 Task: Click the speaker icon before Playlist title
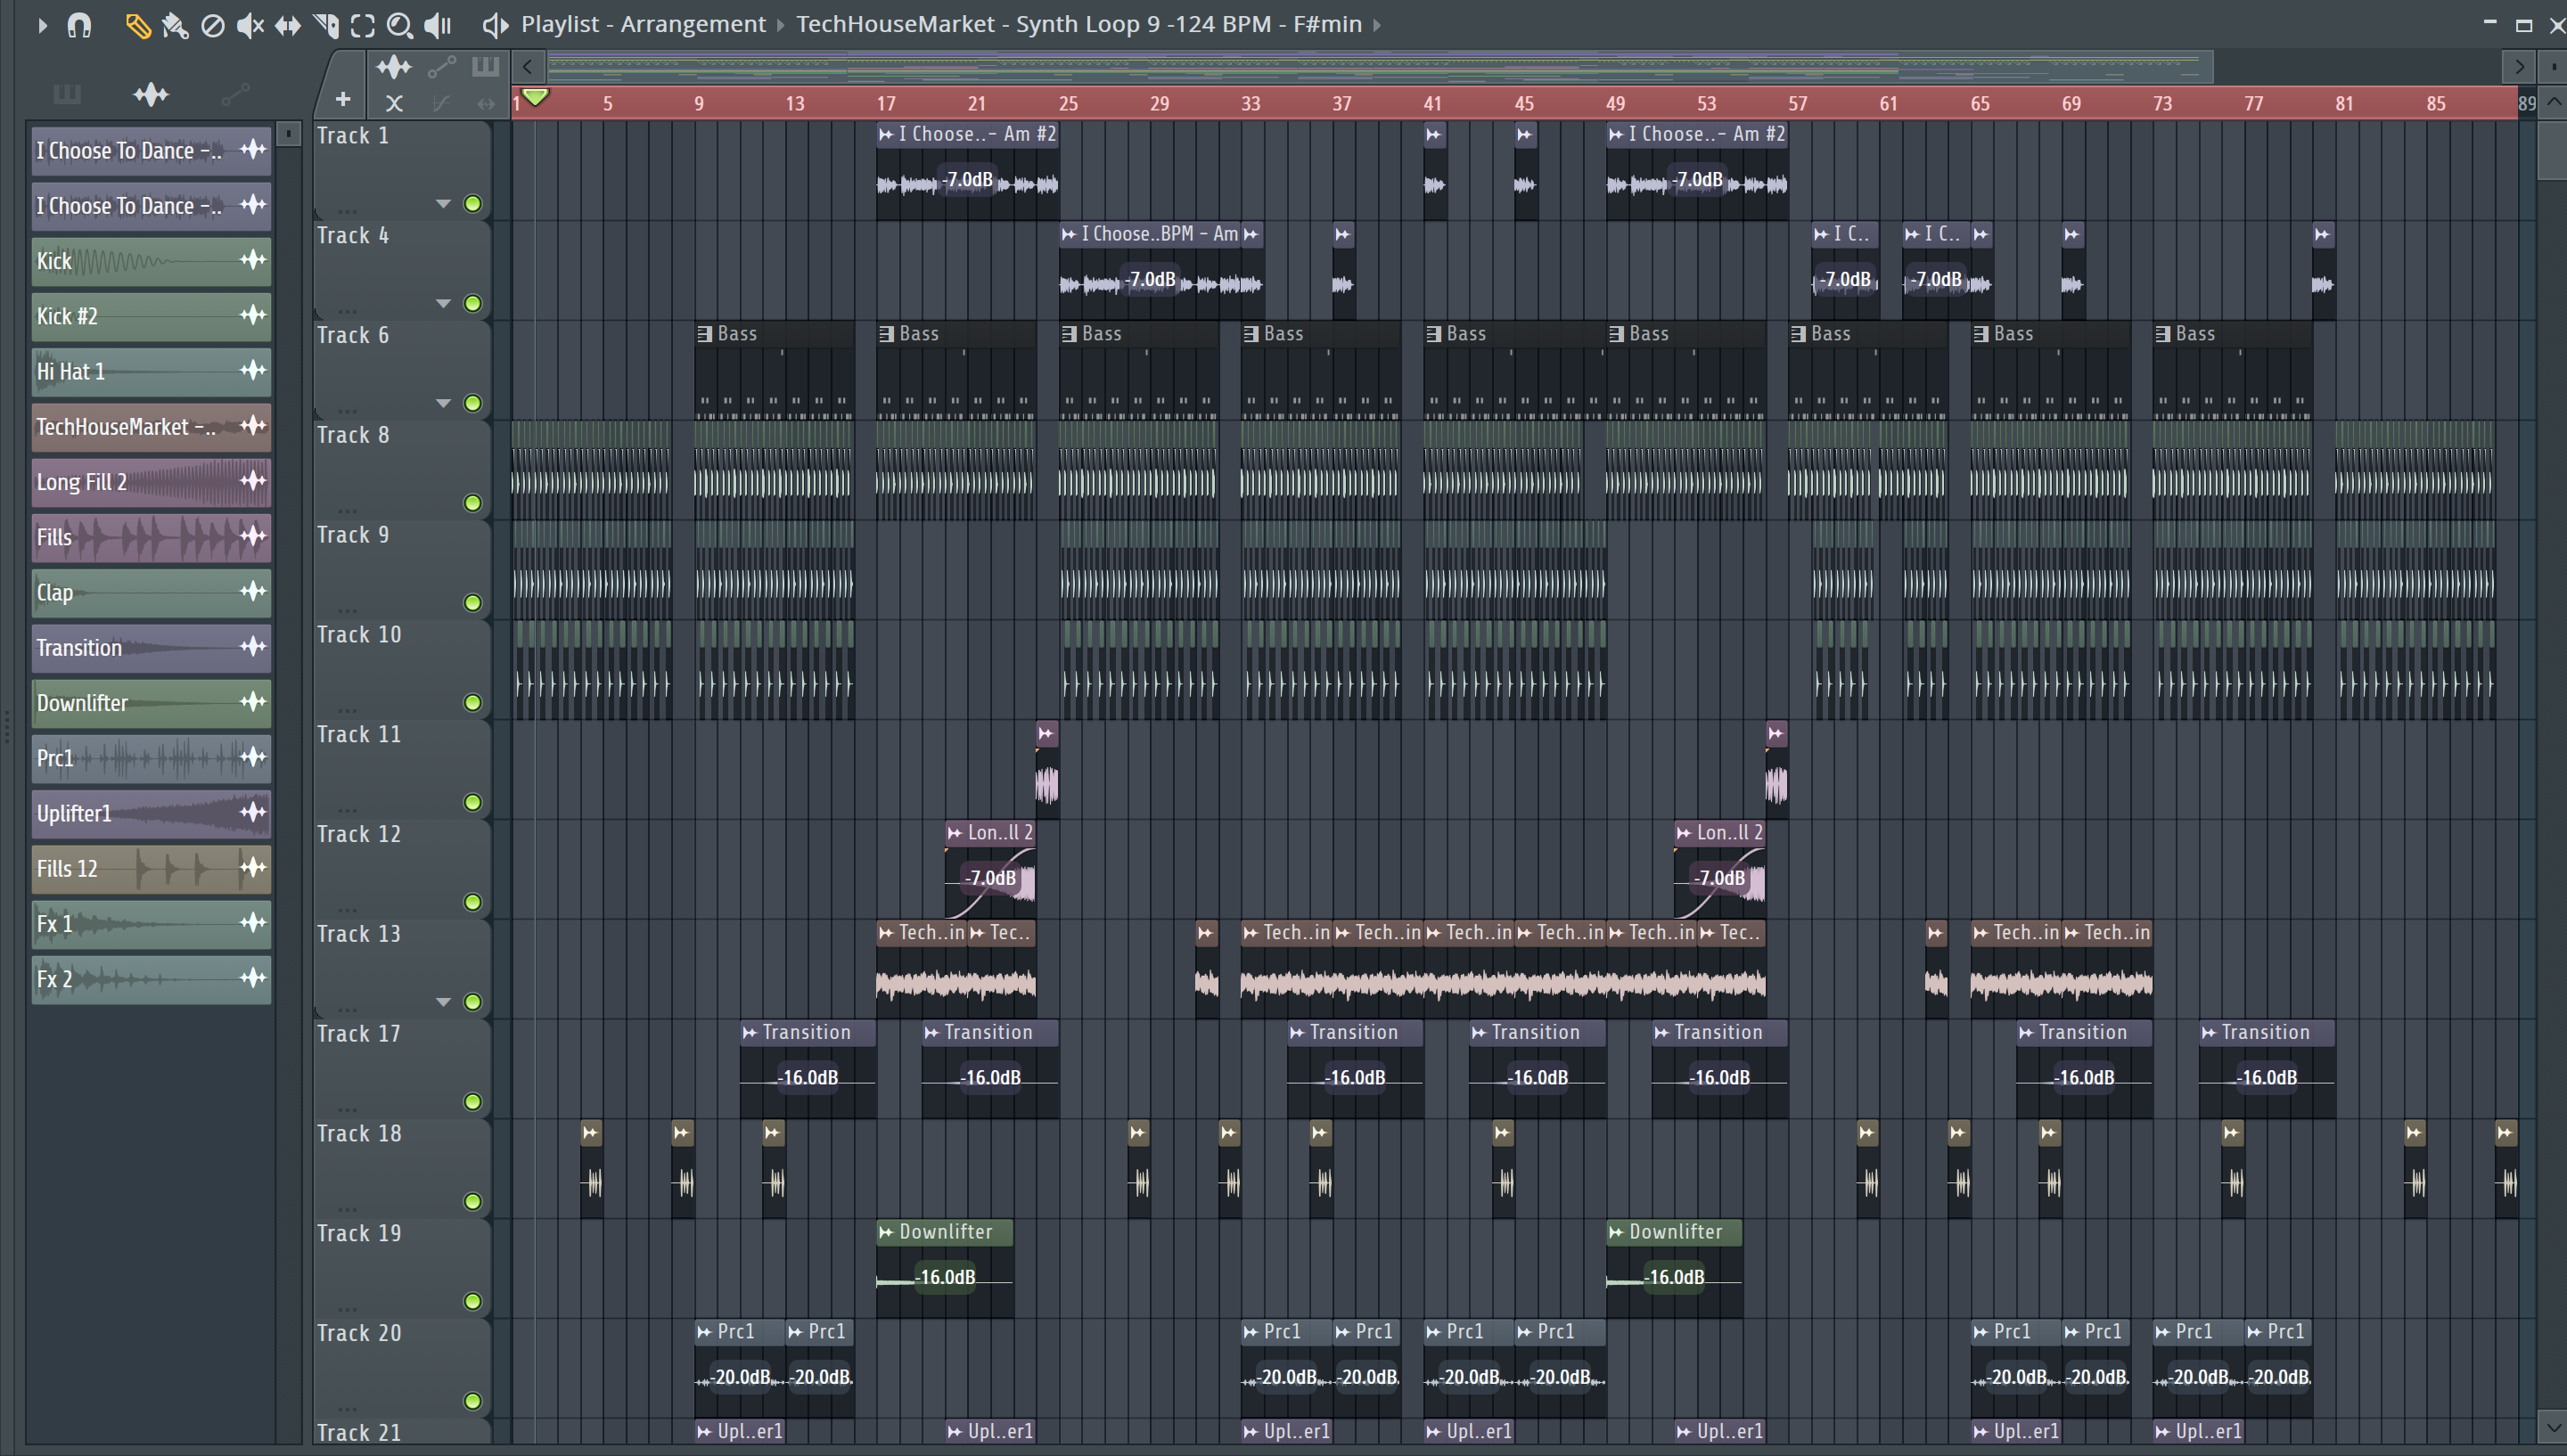coord(495,25)
